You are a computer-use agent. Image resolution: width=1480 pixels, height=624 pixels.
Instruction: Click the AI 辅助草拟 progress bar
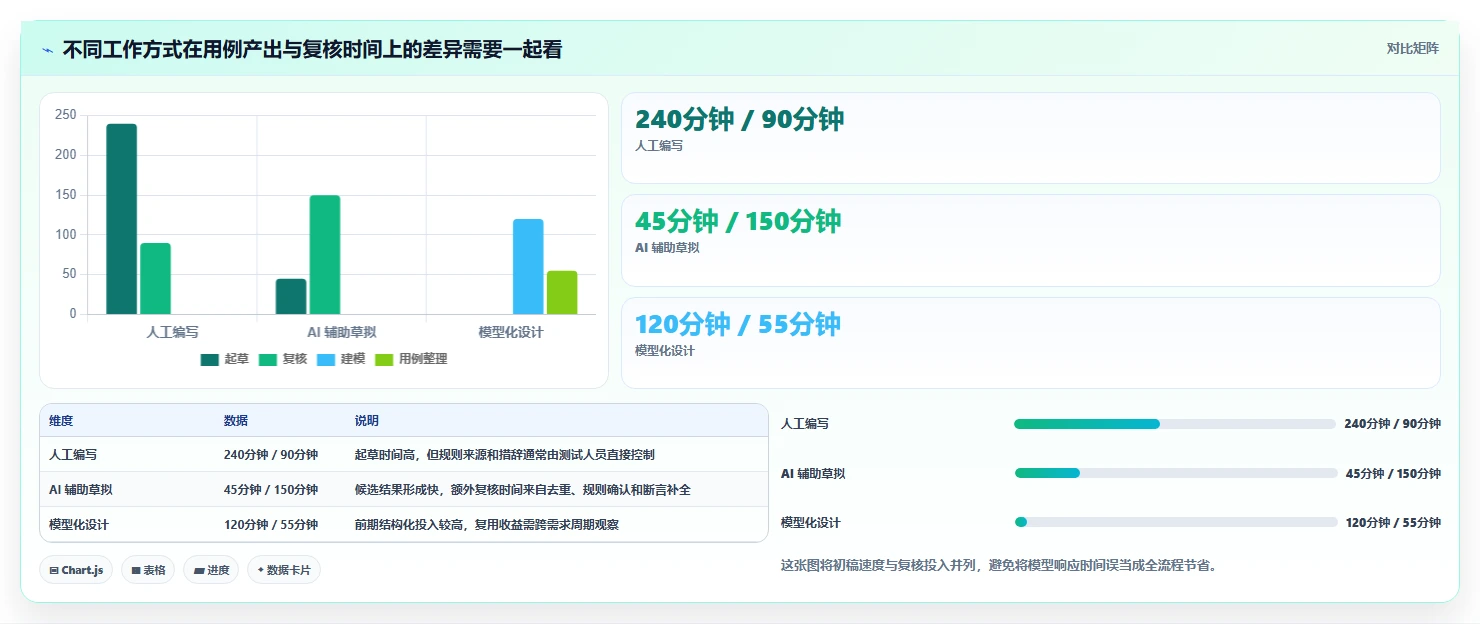pyautogui.click(x=1176, y=473)
